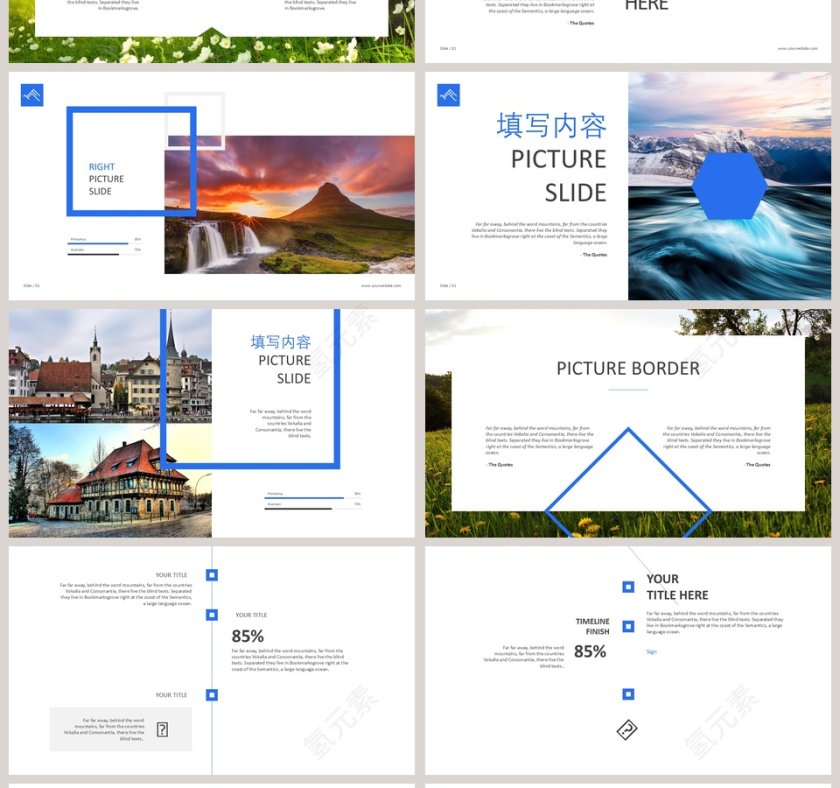Open www.yourwebsite.com link on Right Picture Slide
This screenshot has width=840, height=788.
tap(381, 286)
